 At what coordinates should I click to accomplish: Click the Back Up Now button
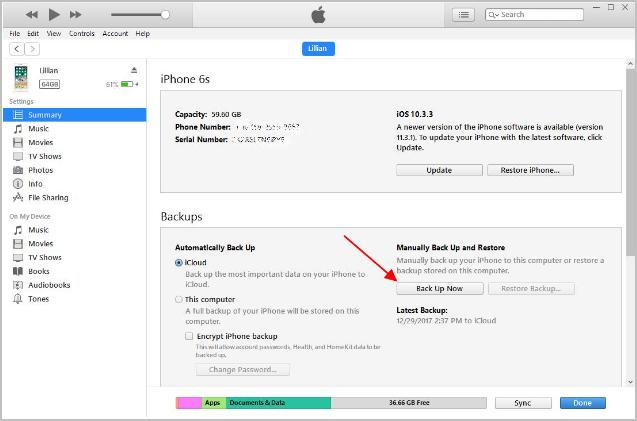440,289
